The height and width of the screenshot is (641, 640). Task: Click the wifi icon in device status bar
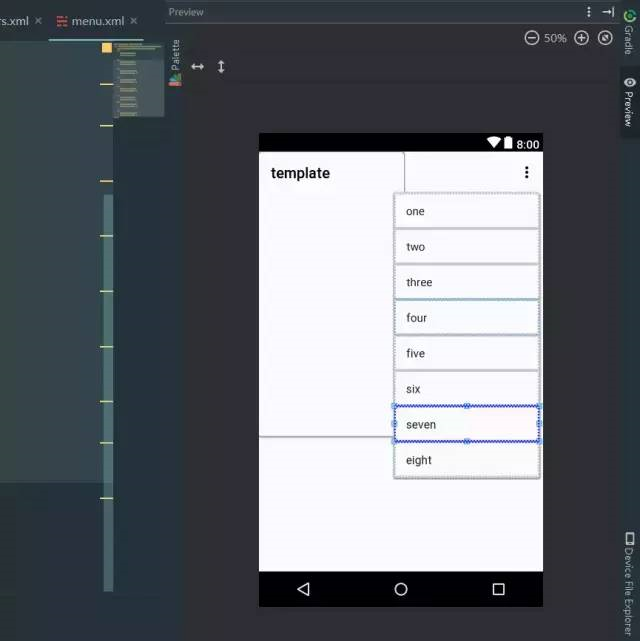point(494,142)
